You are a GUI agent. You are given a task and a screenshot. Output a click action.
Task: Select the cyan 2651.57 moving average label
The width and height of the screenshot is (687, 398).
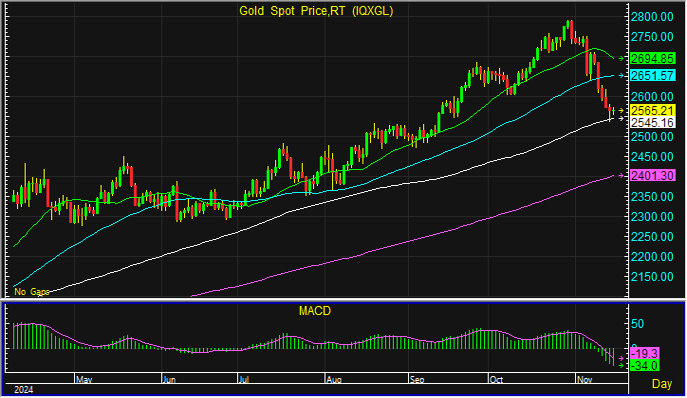(652, 75)
